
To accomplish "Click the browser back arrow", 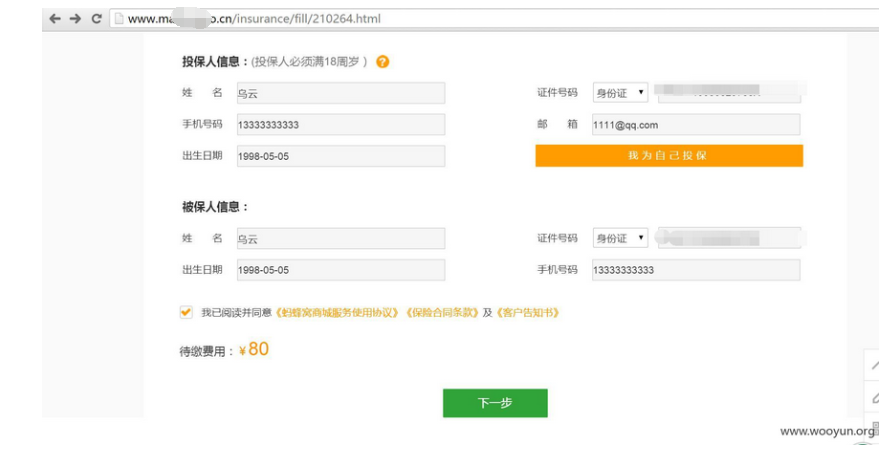I will point(54,18).
